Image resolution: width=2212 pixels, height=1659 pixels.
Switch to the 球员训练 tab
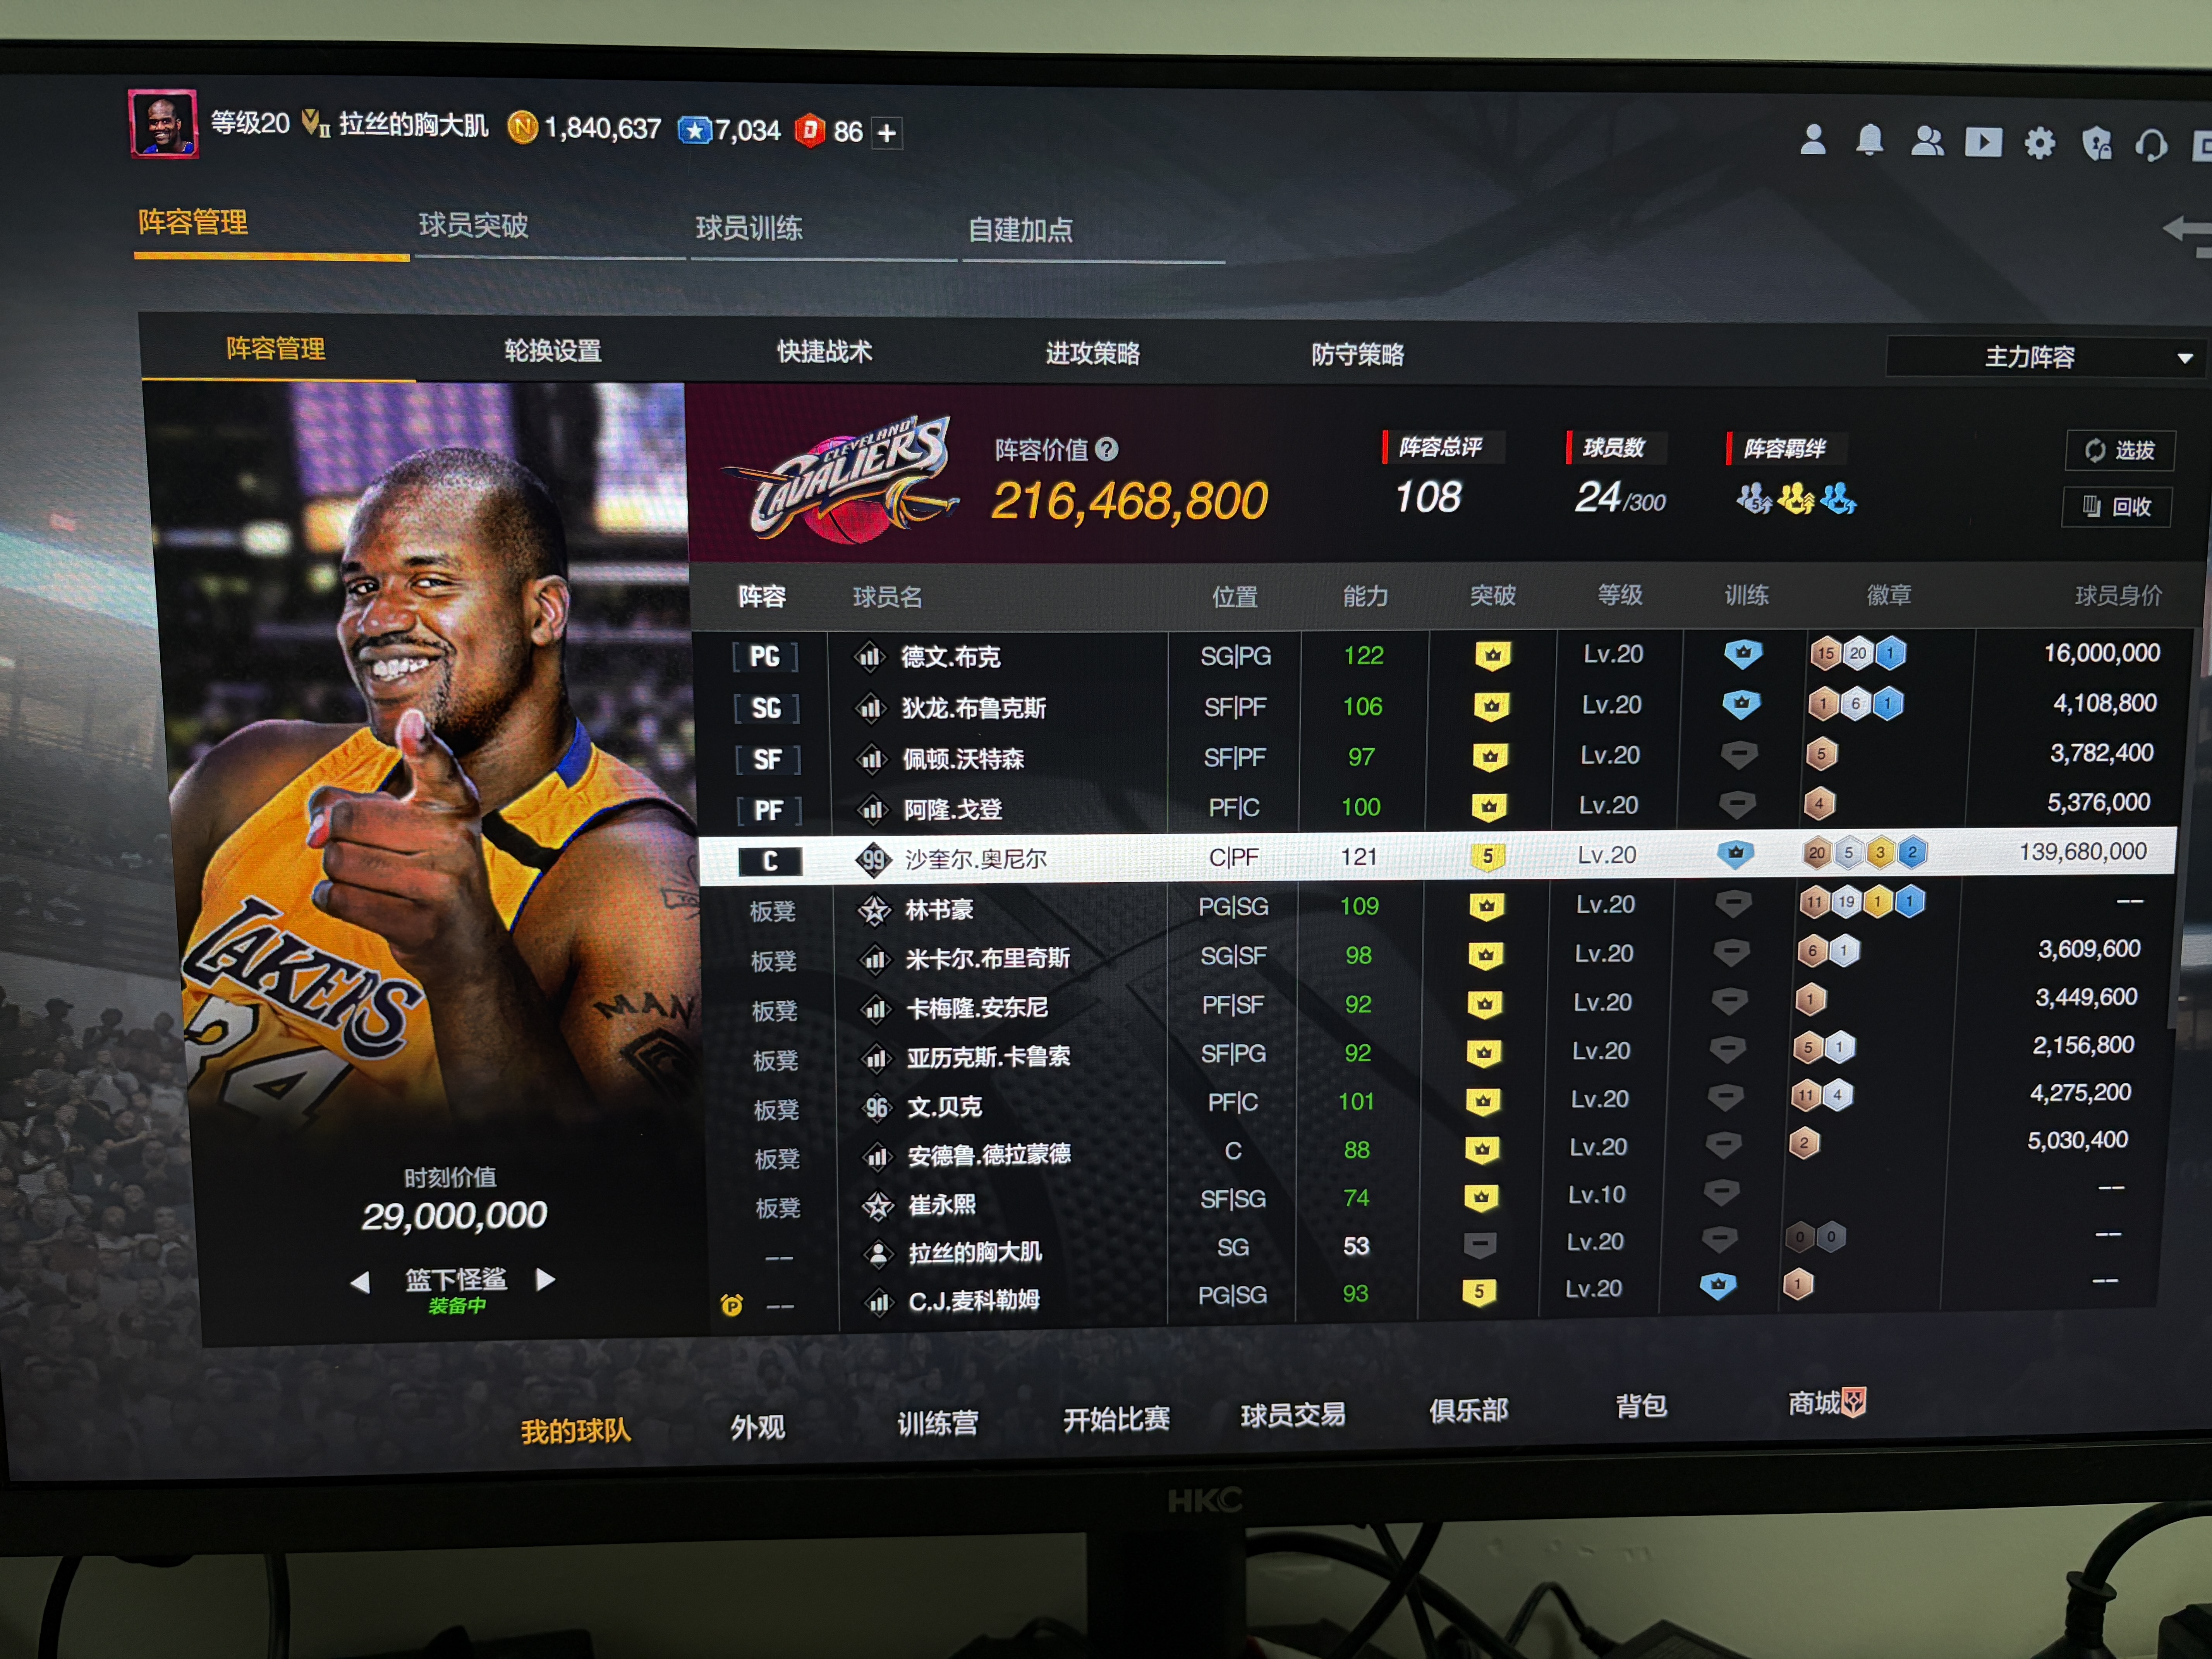749,228
